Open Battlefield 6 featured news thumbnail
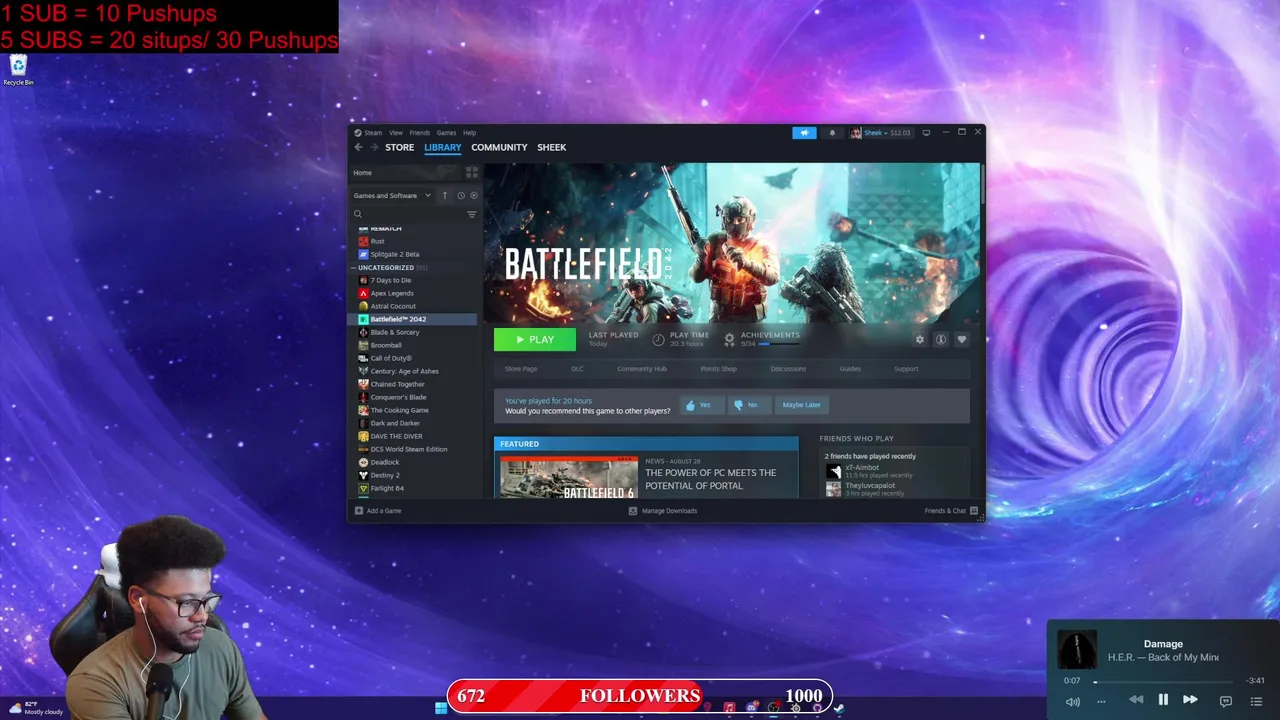The height and width of the screenshot is (720, 1280). [x=569, y=477]
